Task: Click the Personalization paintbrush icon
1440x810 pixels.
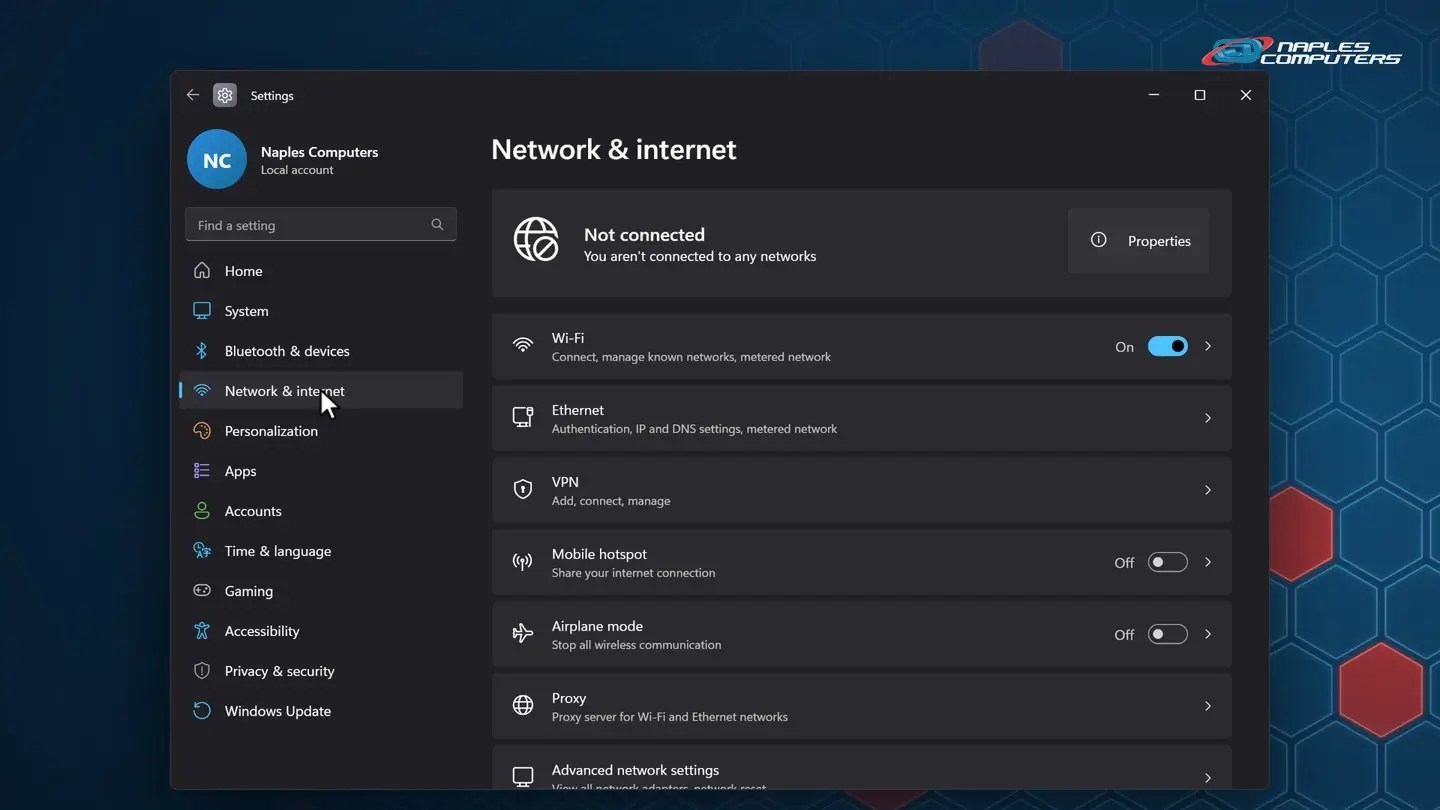Action: point(202,431)
